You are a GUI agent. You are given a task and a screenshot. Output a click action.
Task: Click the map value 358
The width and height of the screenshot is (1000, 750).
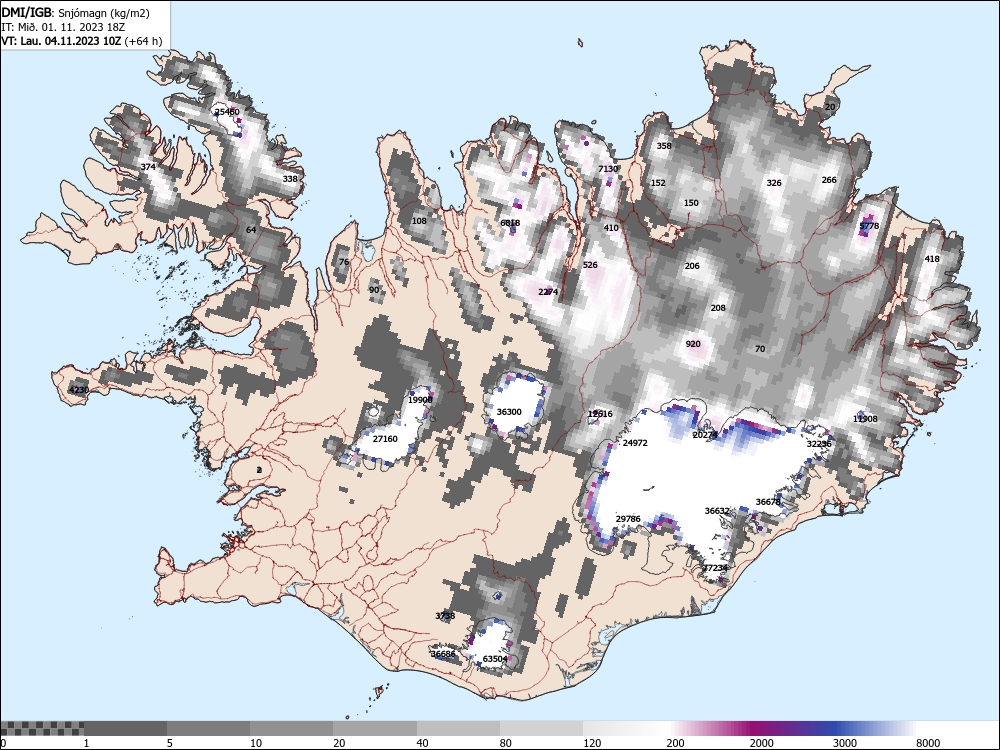point(664,145)
